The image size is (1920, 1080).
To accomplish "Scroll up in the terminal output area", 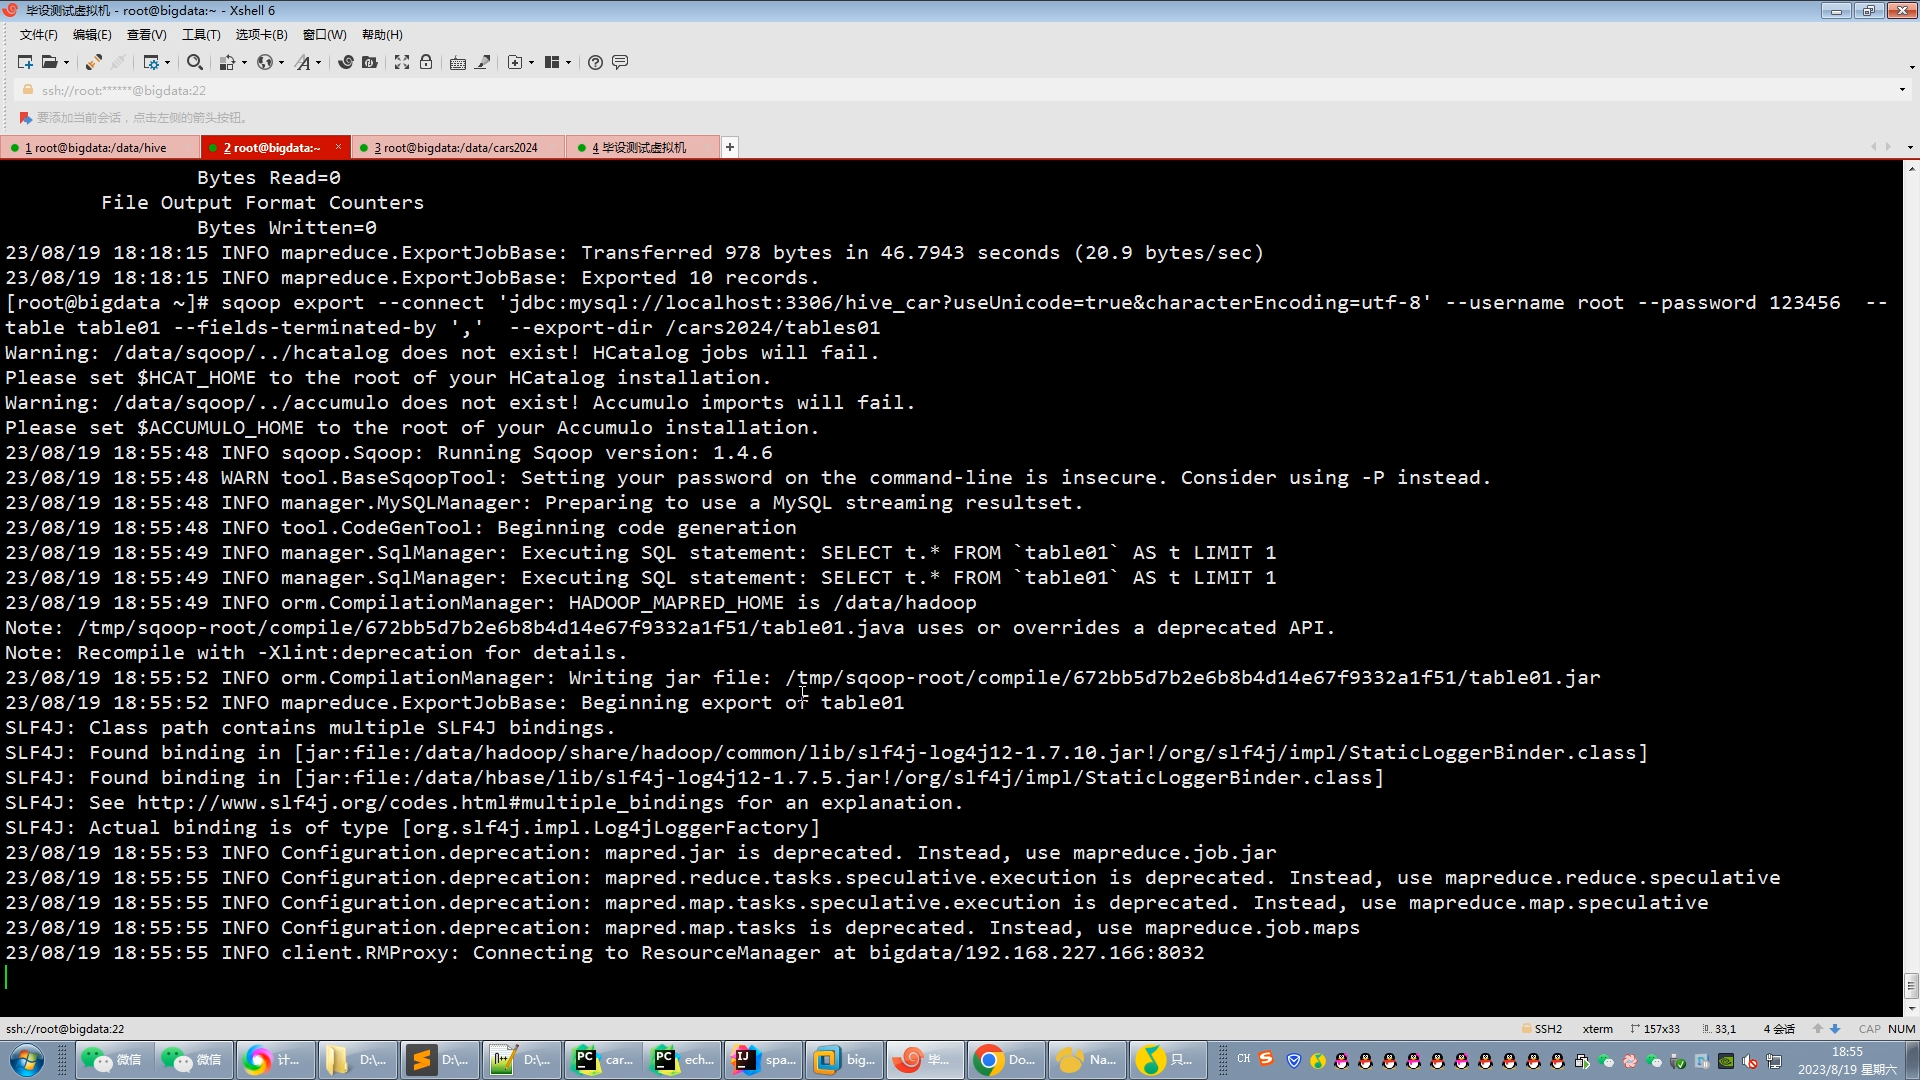I will coord(1912,171).
